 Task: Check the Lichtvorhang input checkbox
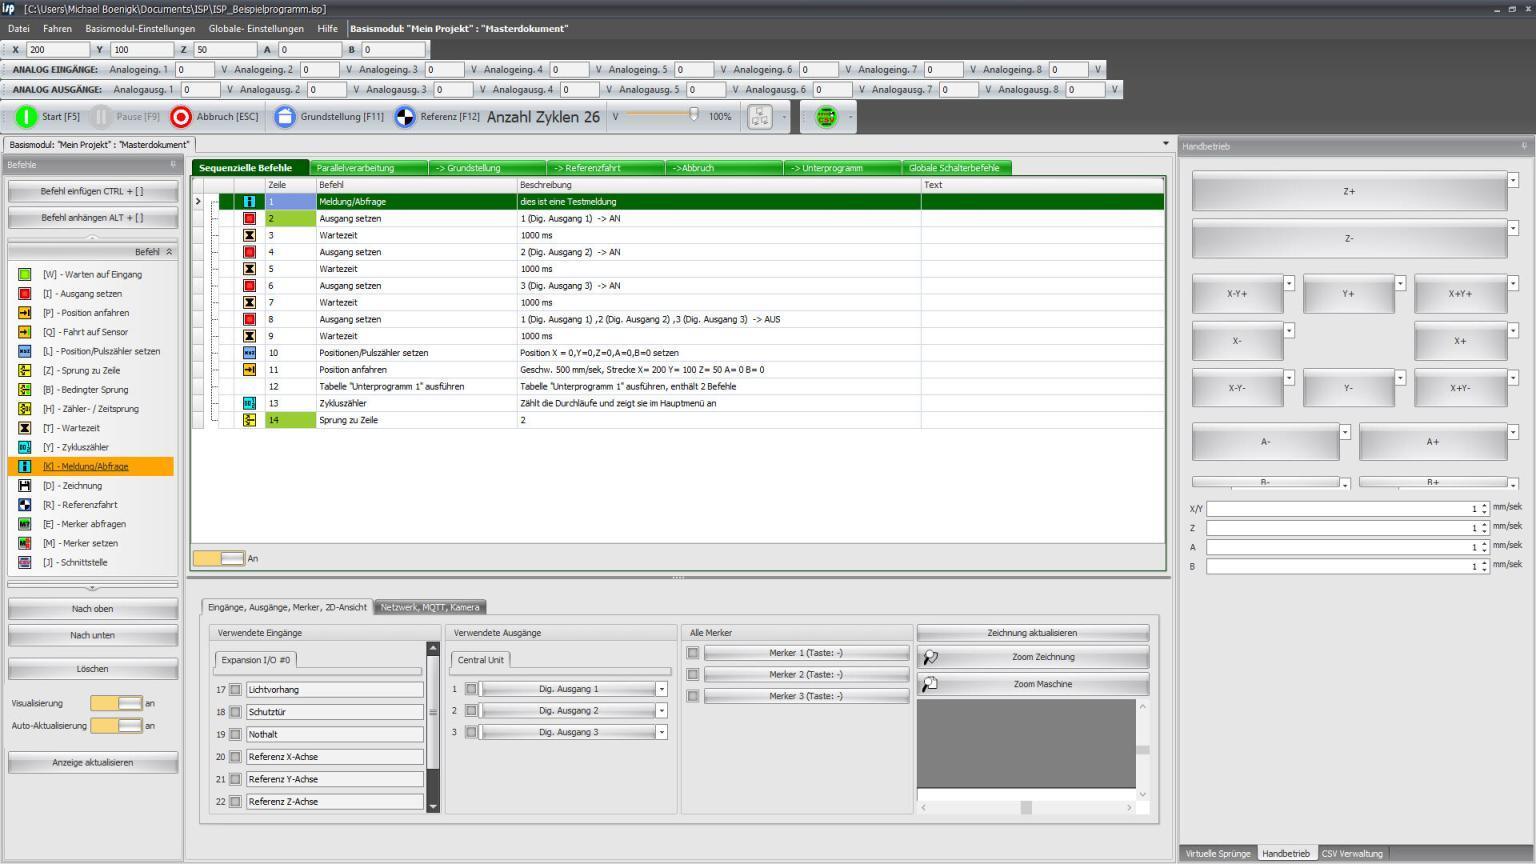(234, 689)
